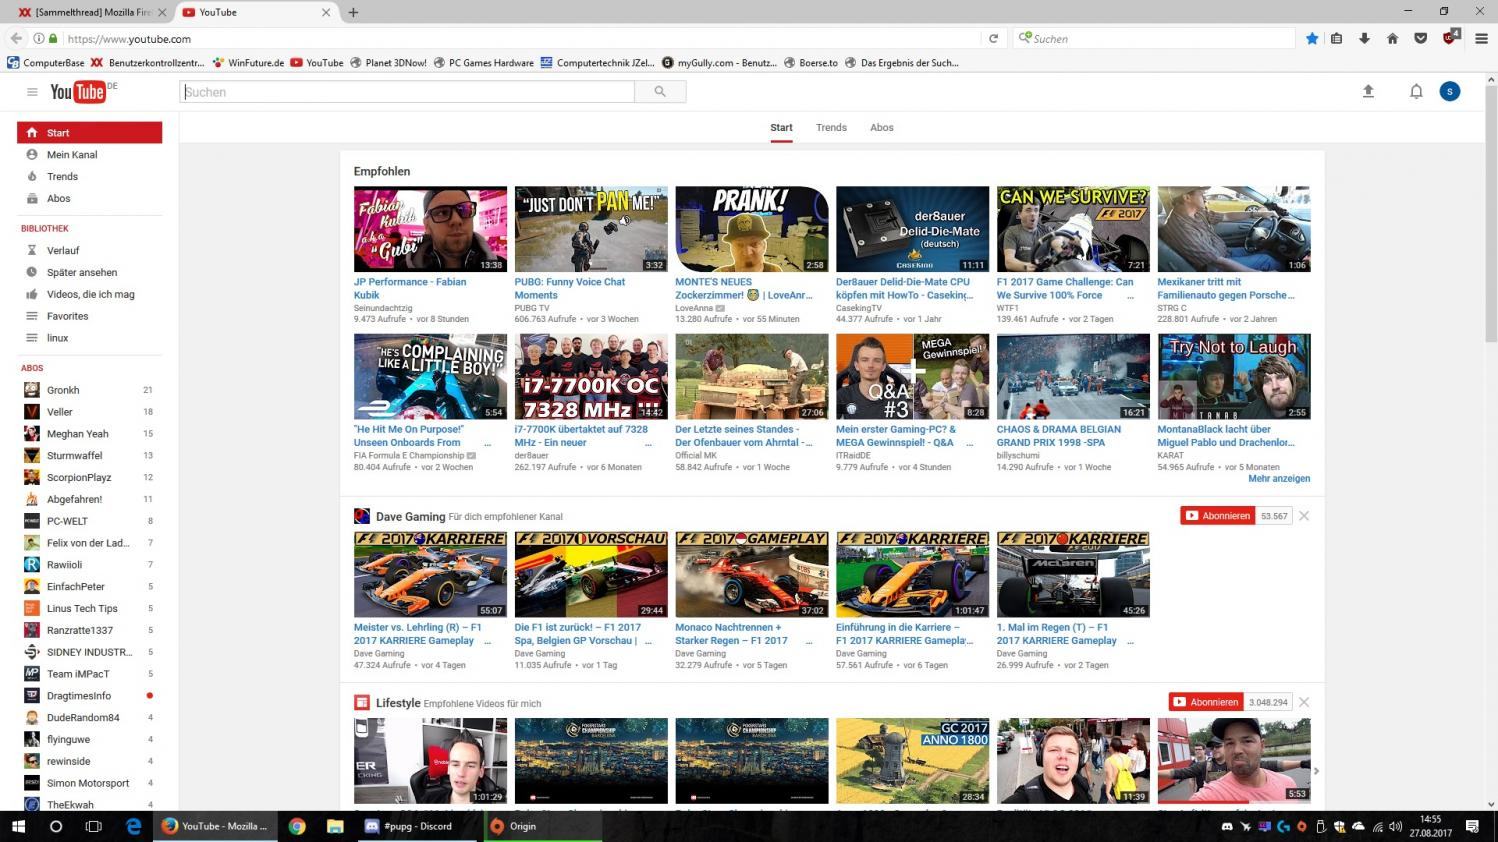The height and width of the screenshot is (842, 1498).
Task: Open Cortana search circle on taskbar
Action: pyautogui.click(x=56, y=827)
